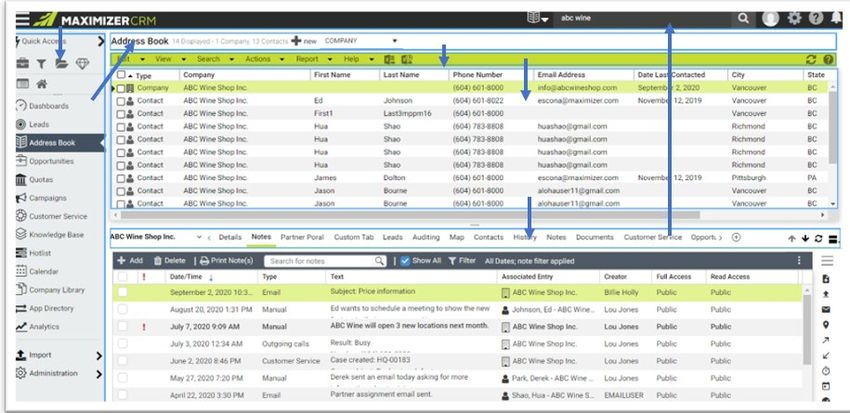This screenshot has height=413, width=850.
Task: Switch to the Details tab
Action: tap(230, 237)
